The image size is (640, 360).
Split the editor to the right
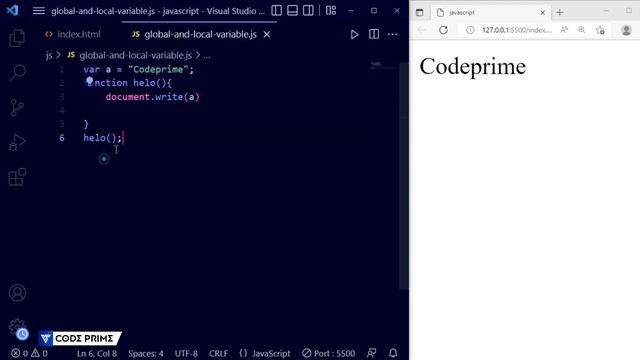pos(374,34)
